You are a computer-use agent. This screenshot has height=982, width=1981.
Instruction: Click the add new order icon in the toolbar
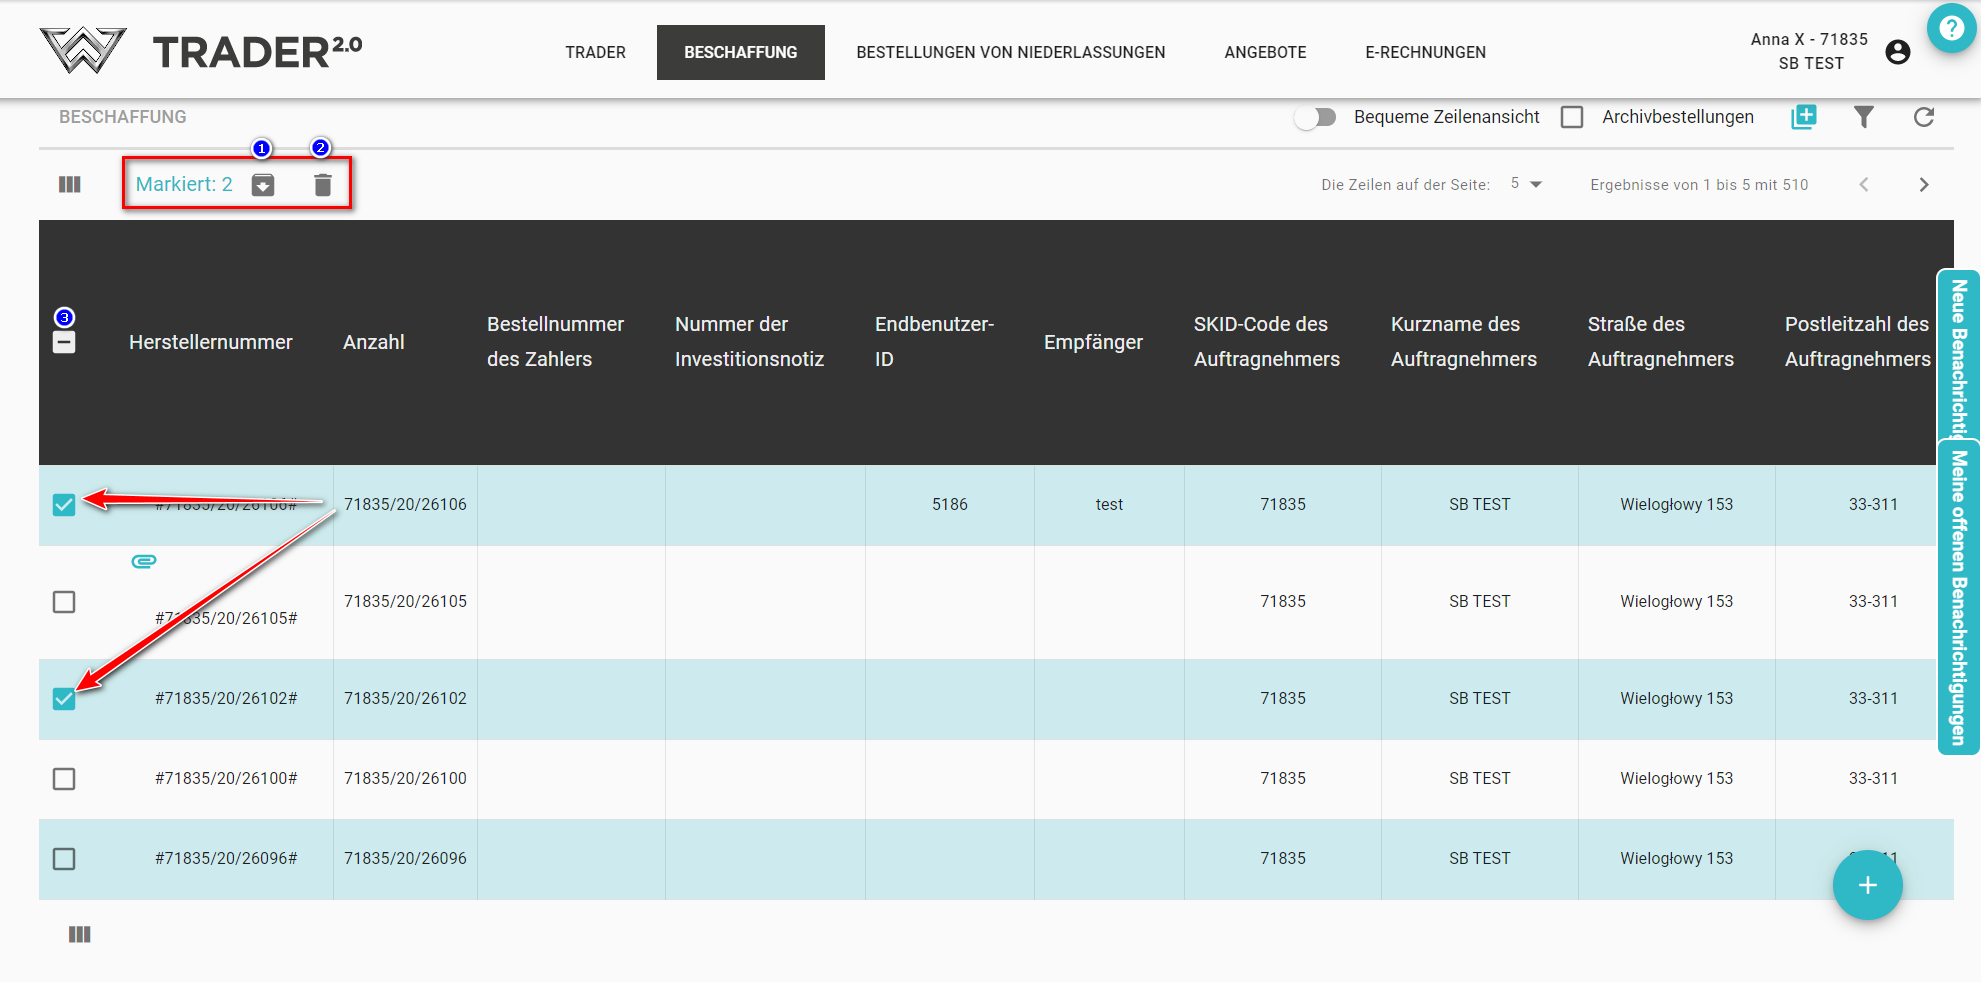[1803, 117]
